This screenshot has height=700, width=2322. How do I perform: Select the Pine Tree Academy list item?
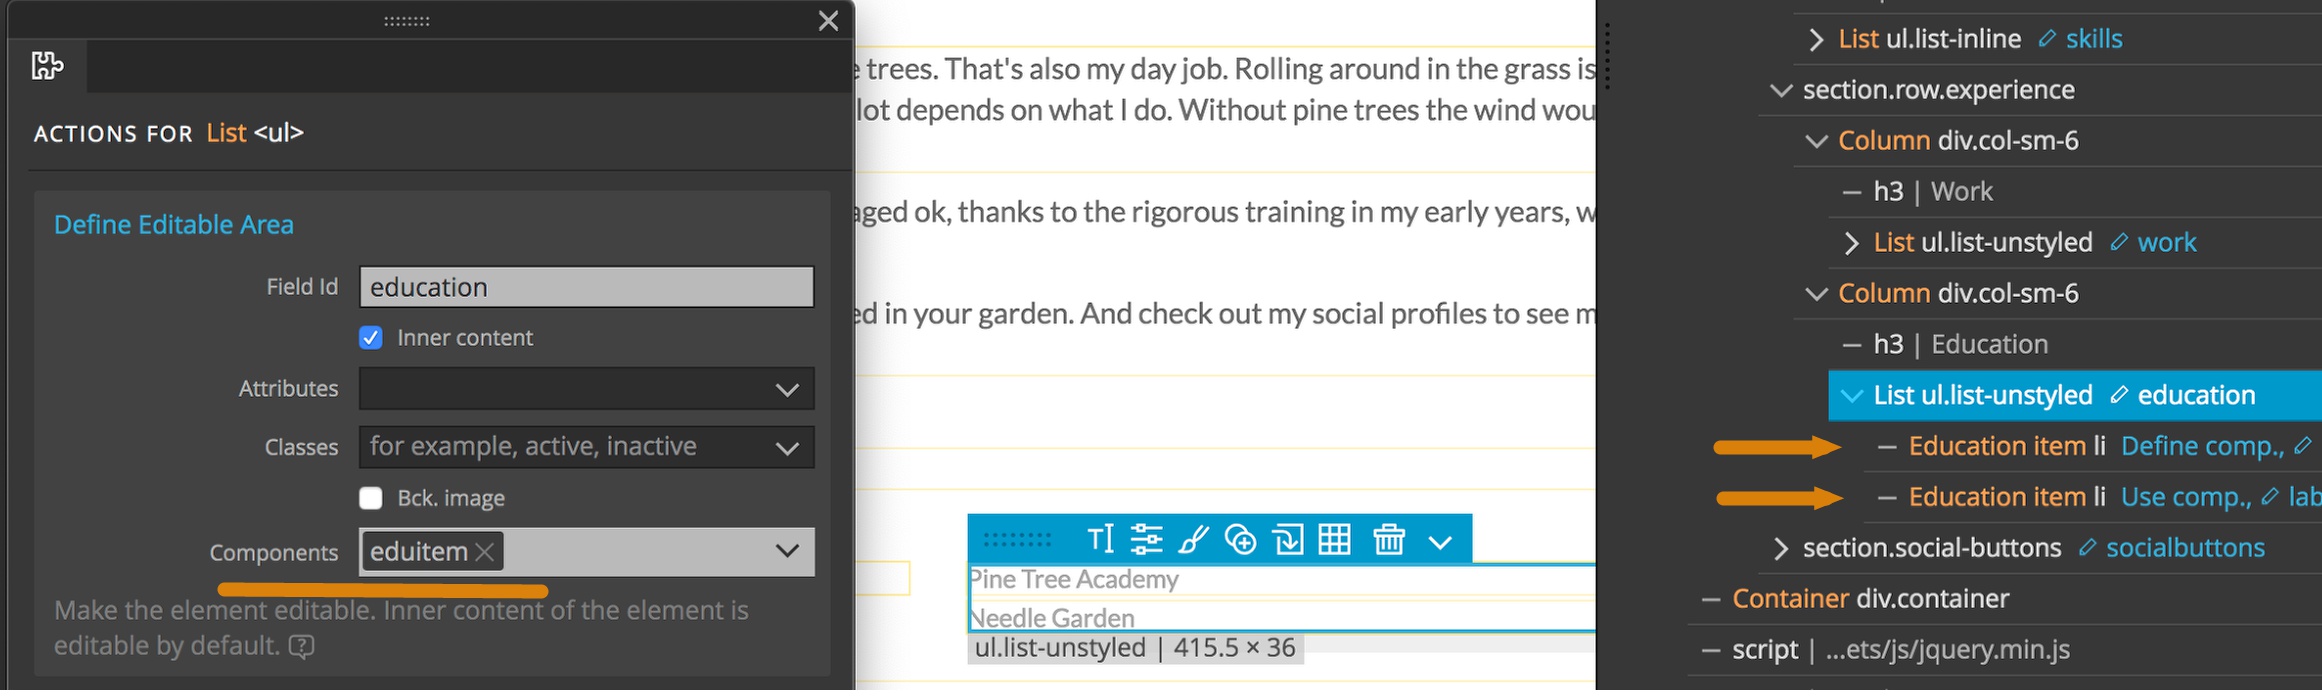(1074, 579)
